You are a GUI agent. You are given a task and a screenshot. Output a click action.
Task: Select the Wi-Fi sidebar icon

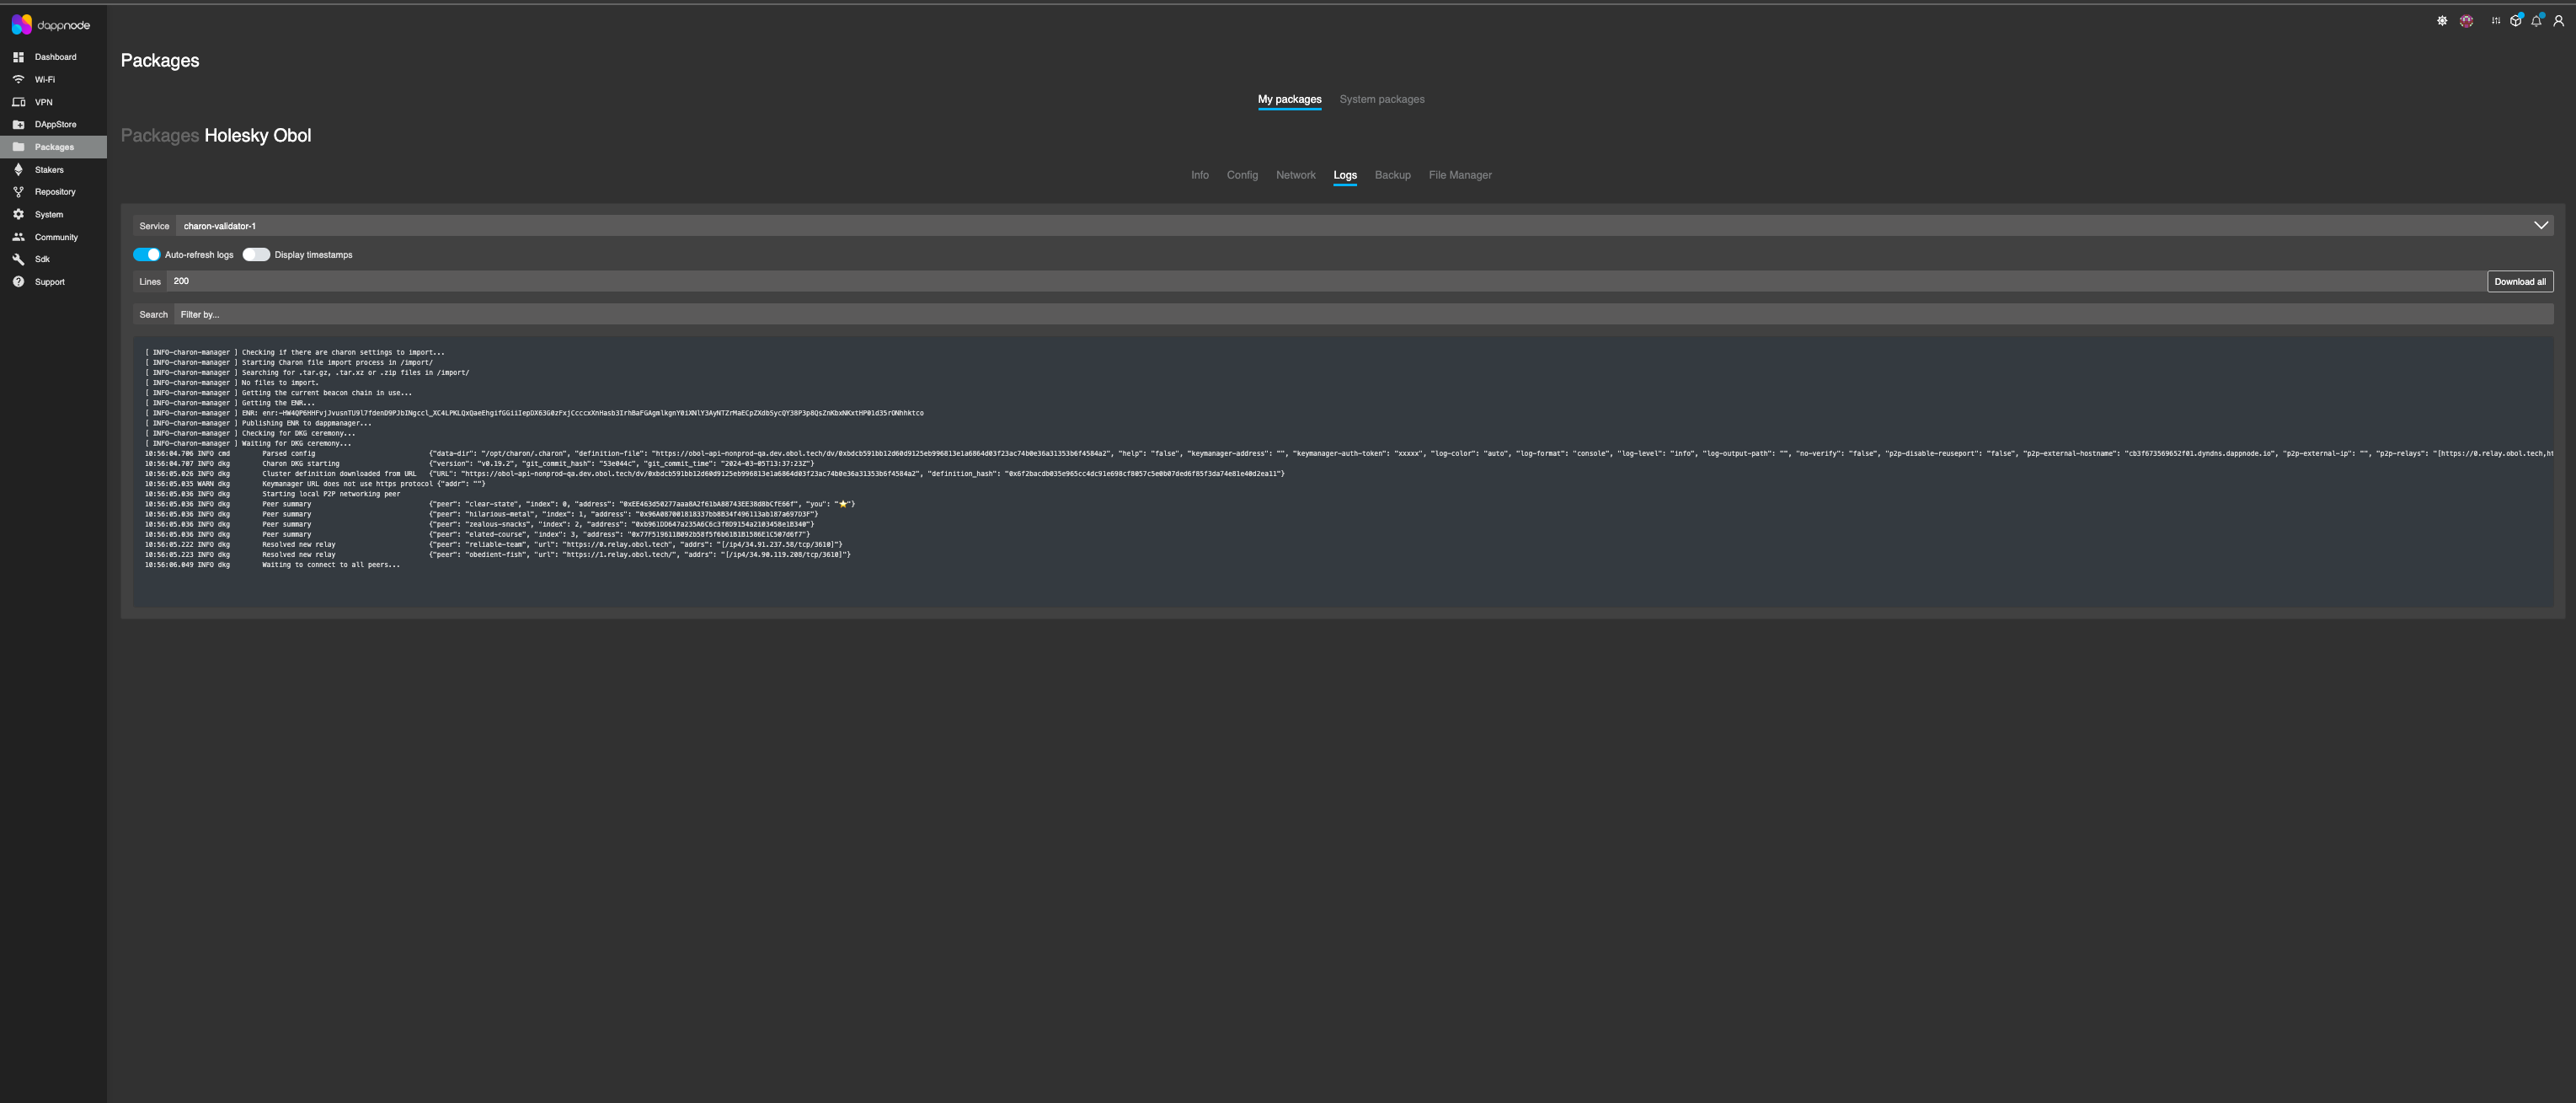pos(18,79)
